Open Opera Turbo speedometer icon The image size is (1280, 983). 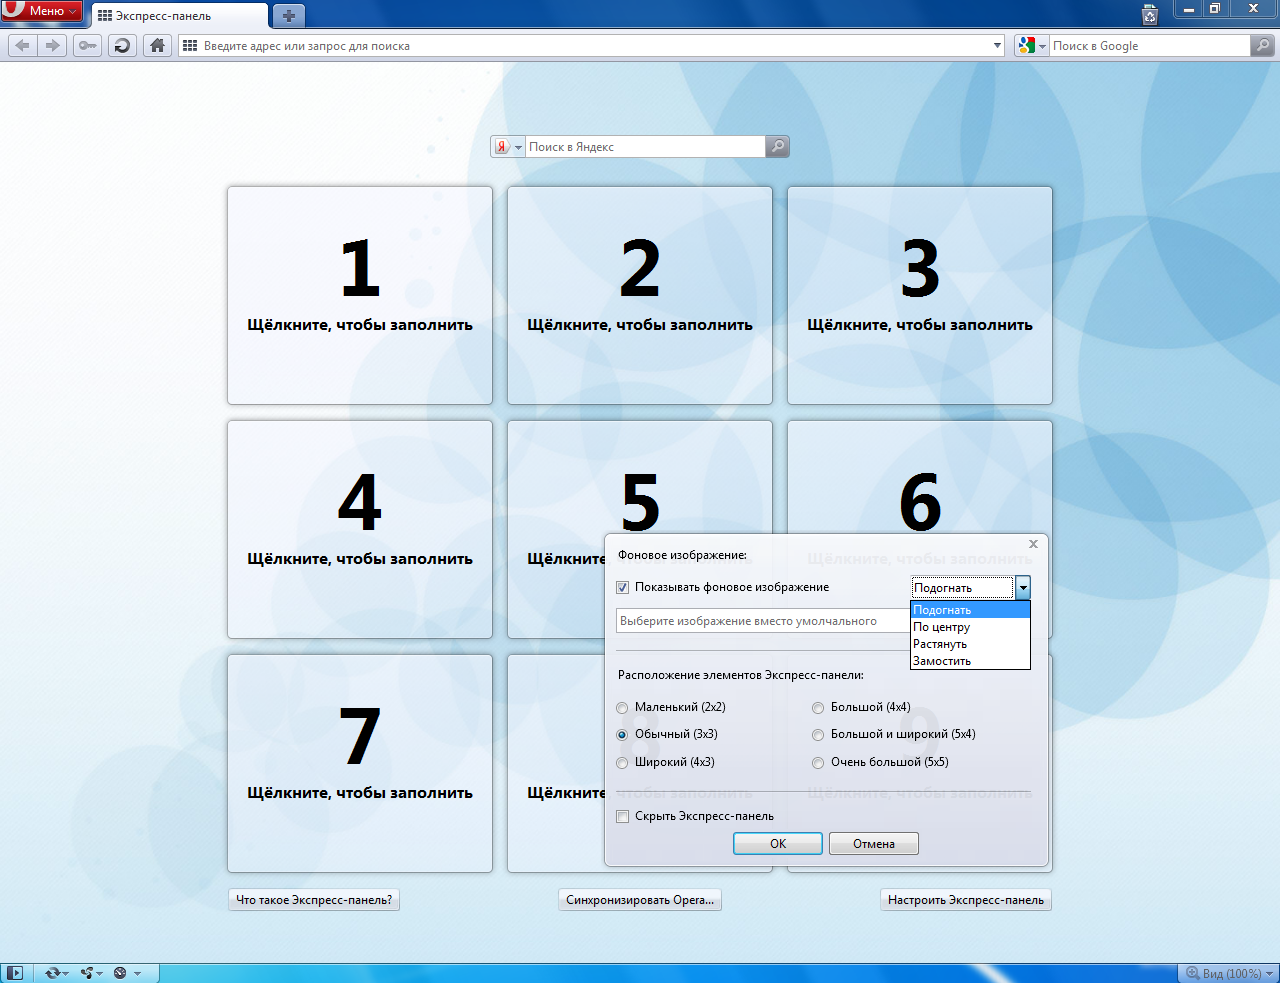click(x=120, y=973)
